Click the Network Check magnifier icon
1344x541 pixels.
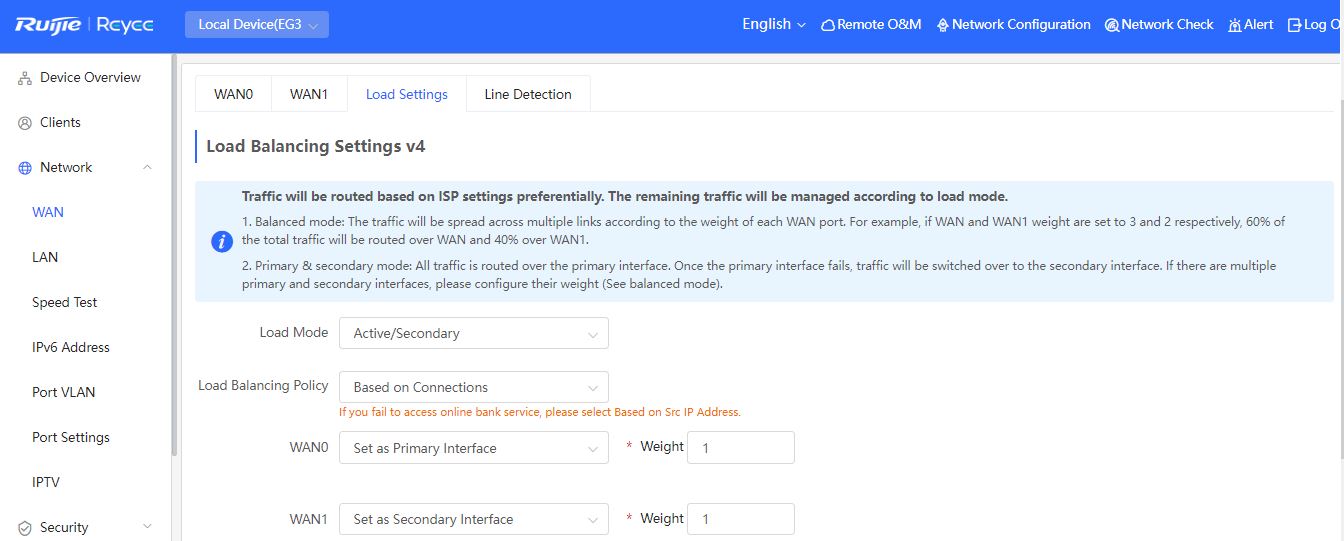tap(1112, 25)
